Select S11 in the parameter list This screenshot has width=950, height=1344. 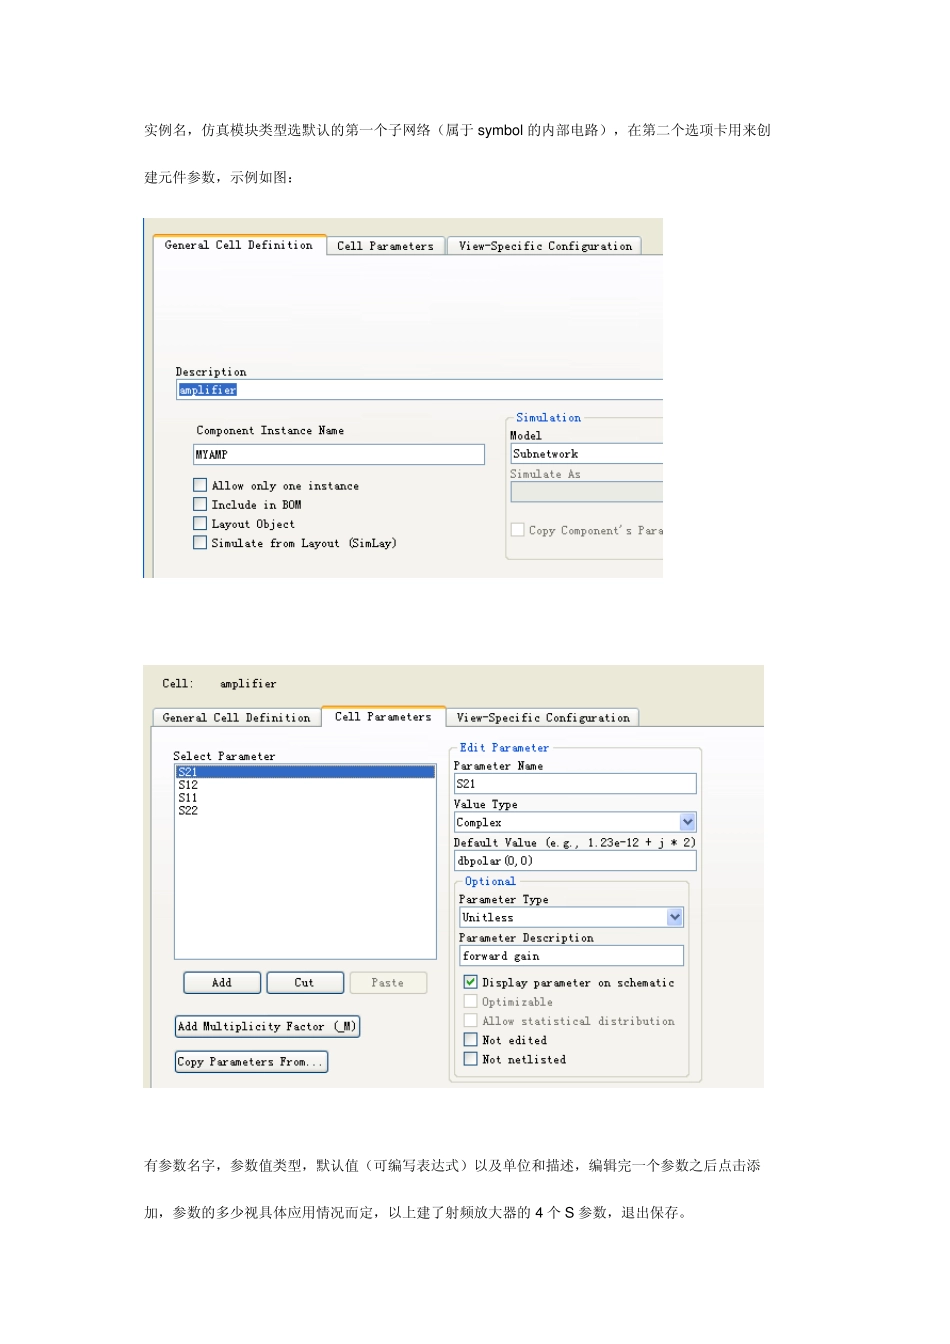[305, 798]
